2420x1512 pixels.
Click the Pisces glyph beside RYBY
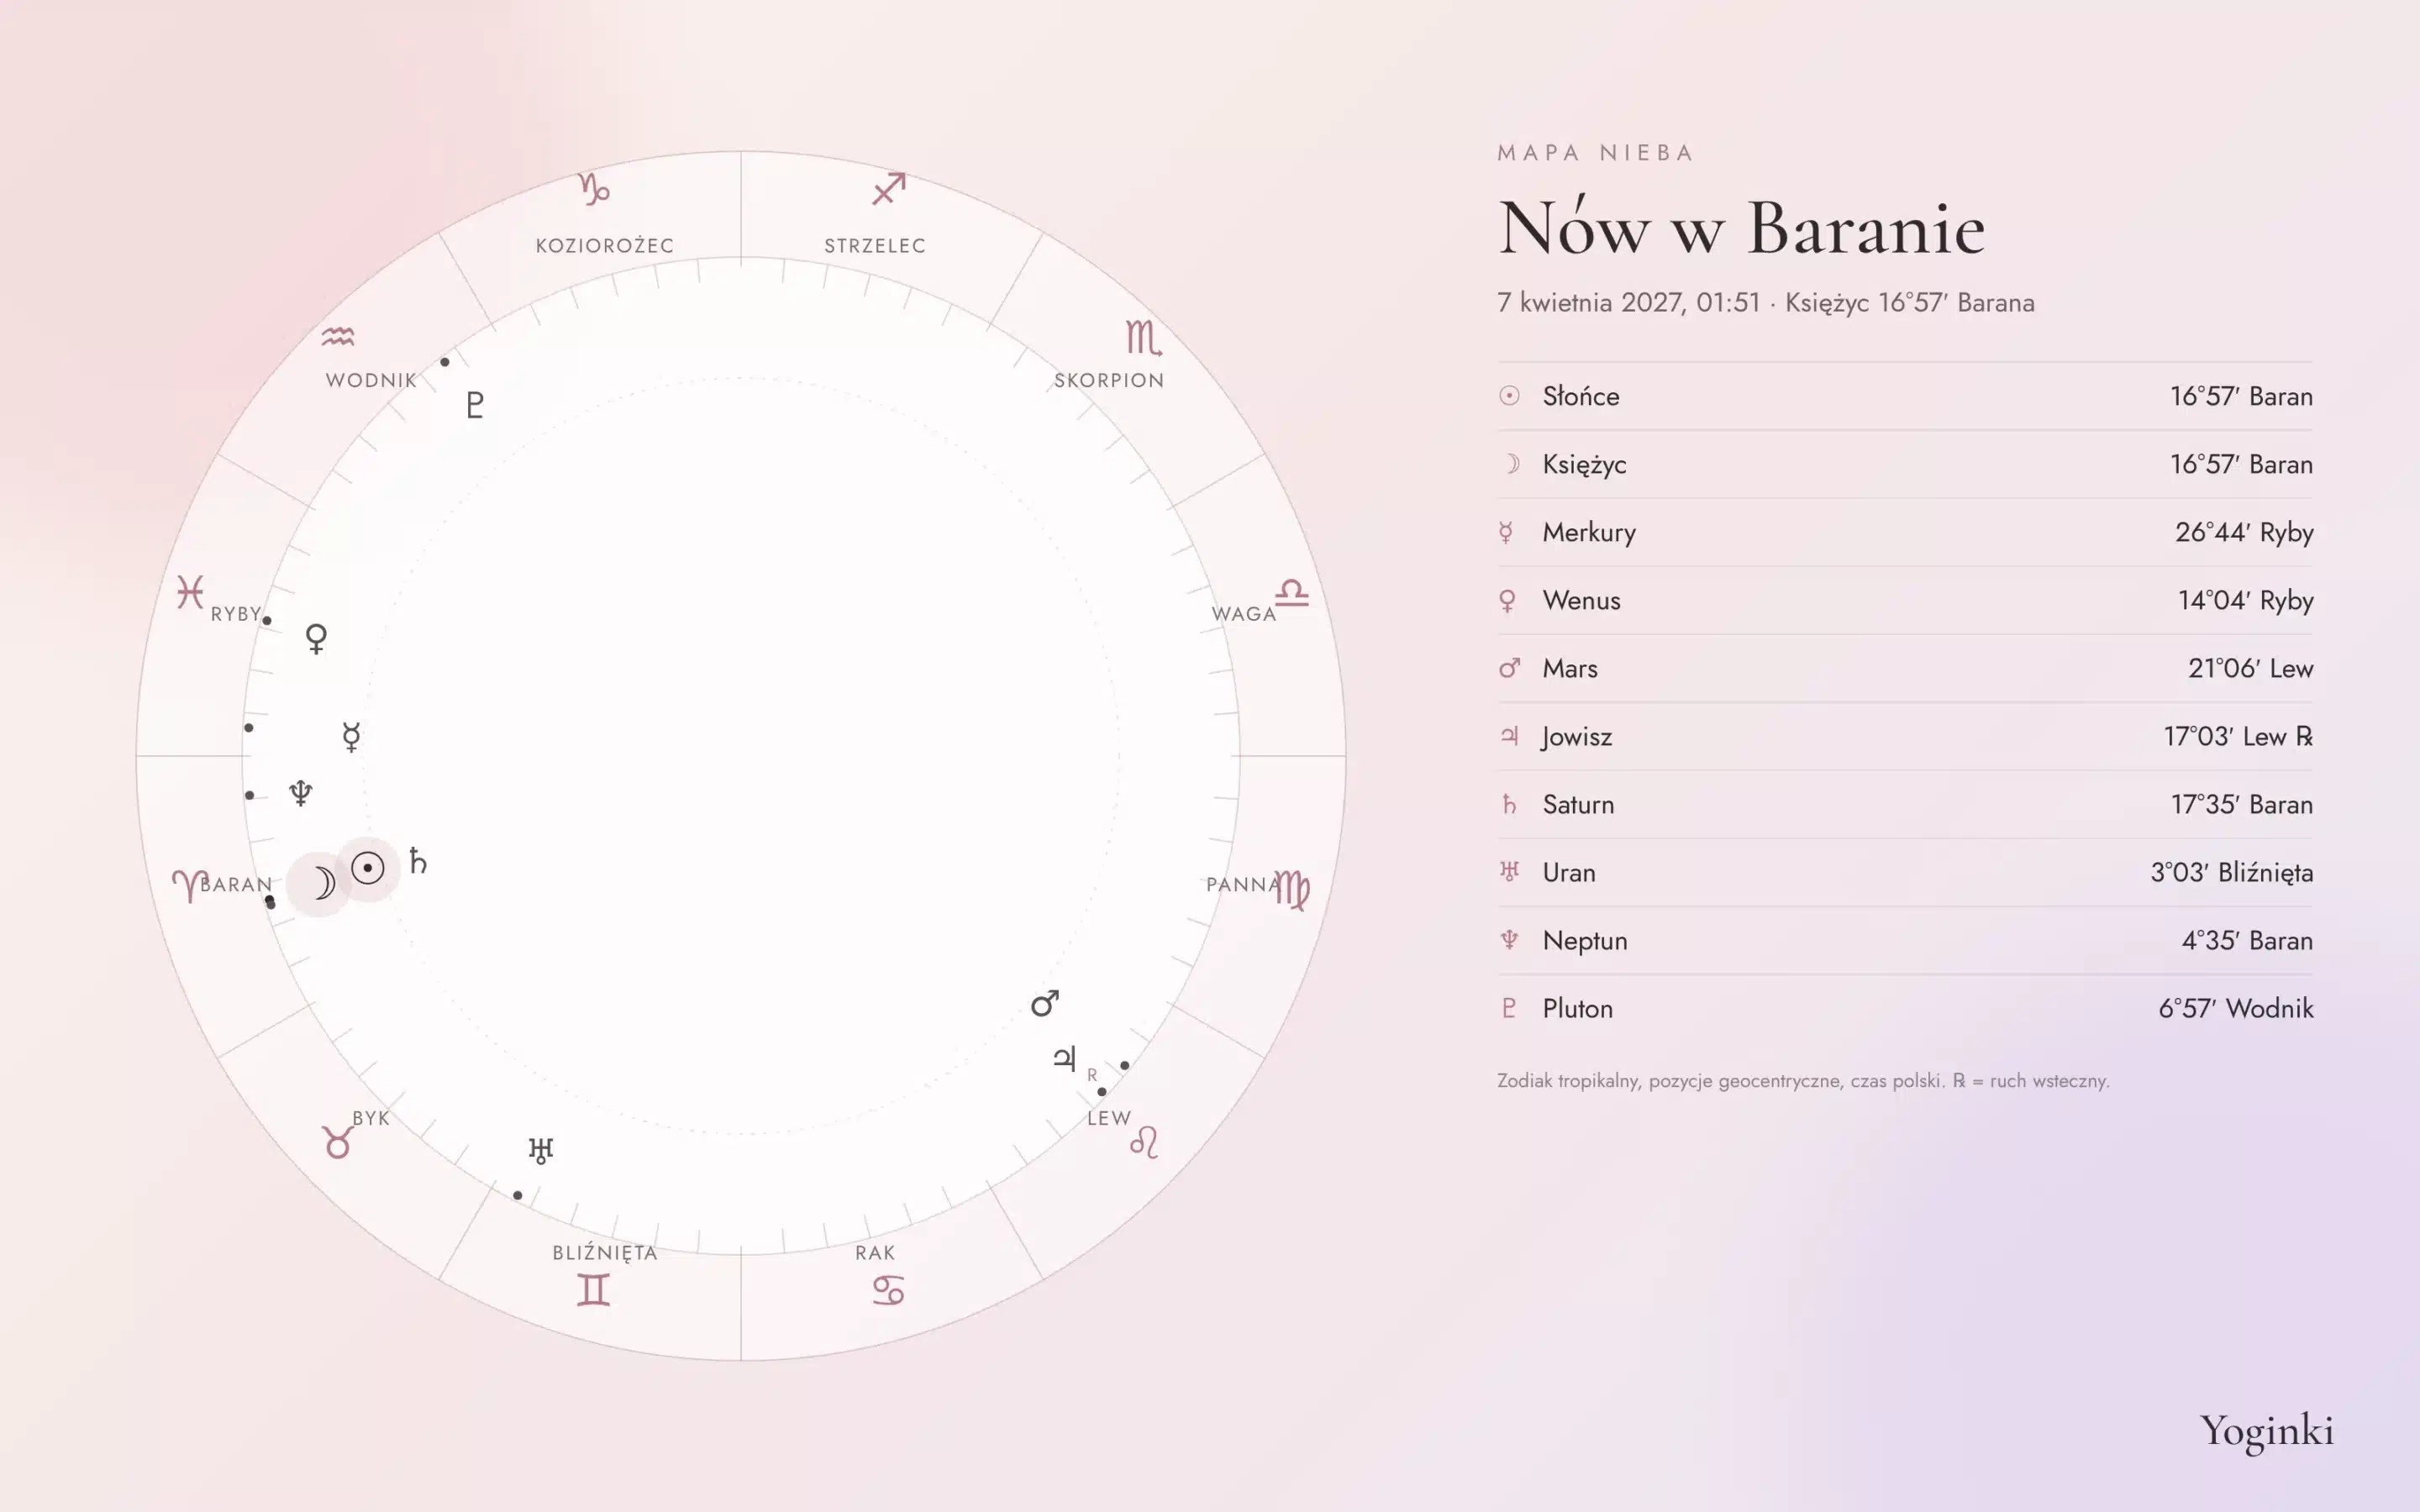pos(190,592)
